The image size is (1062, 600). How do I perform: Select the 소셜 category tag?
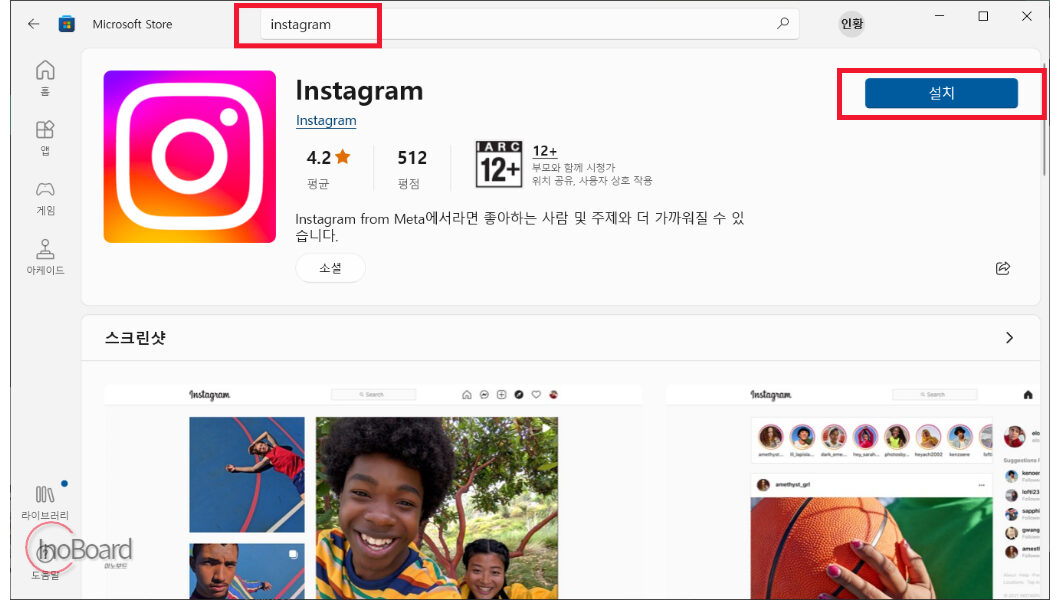click(x=331, y=268)
